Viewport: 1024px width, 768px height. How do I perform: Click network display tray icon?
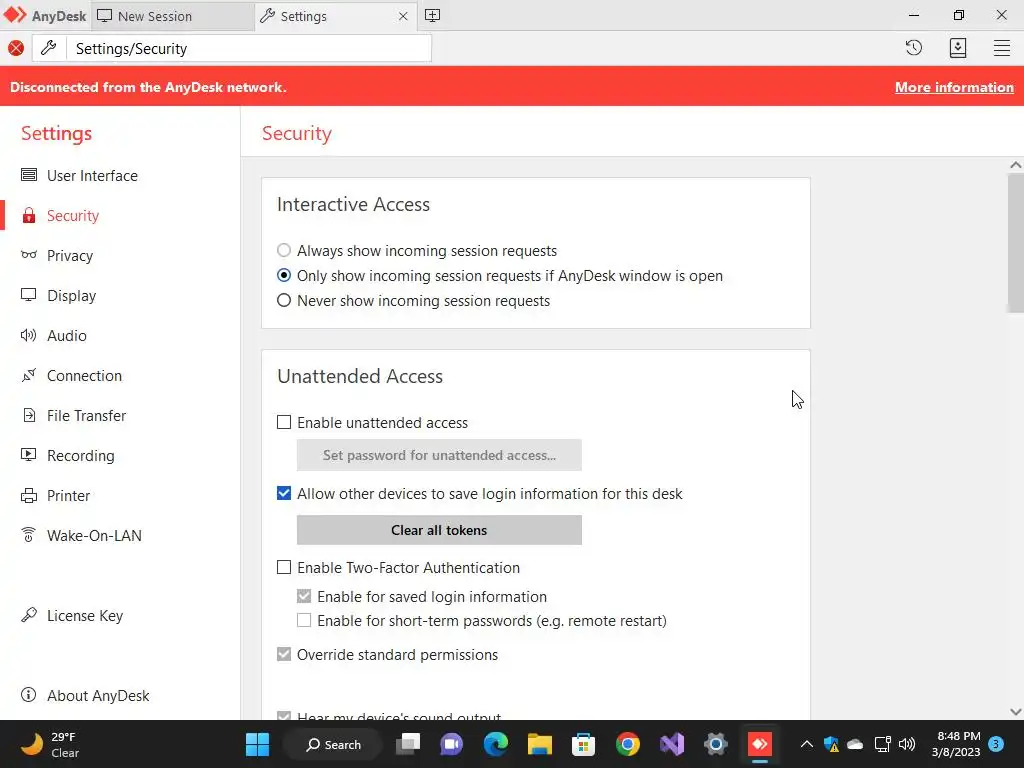pos(882,744)
